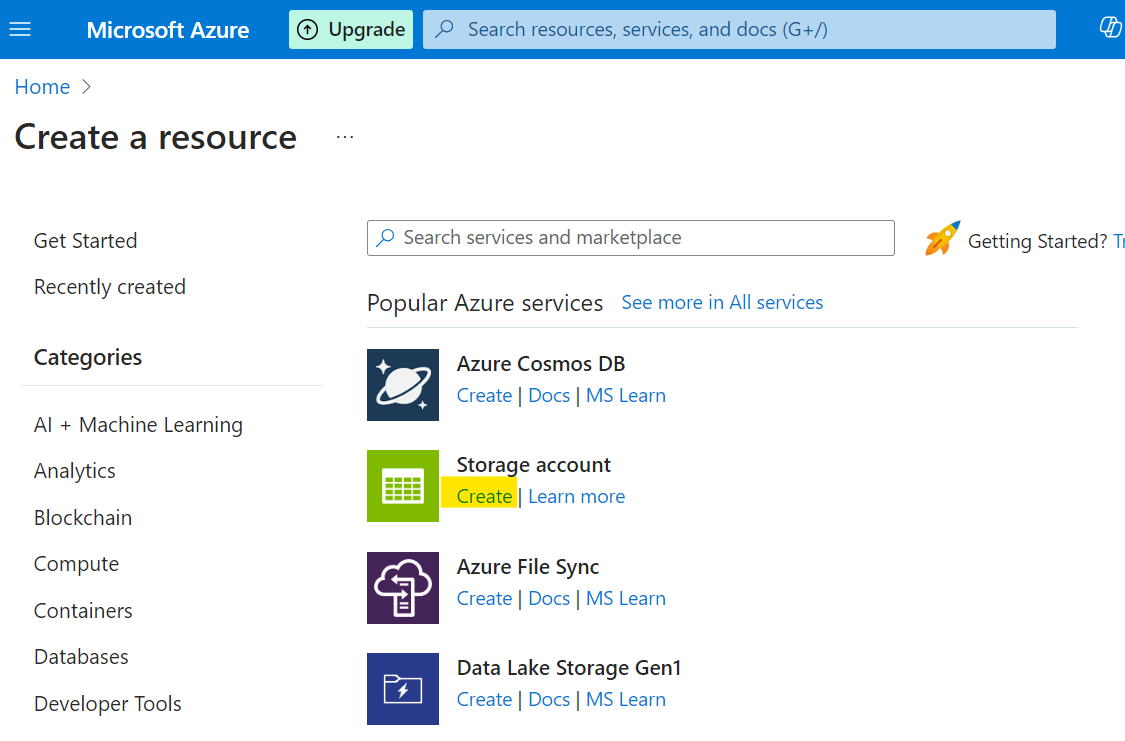This screenshot has height=741, width=1125.
Task: Open See more in All services
Action: pos(722,303)
